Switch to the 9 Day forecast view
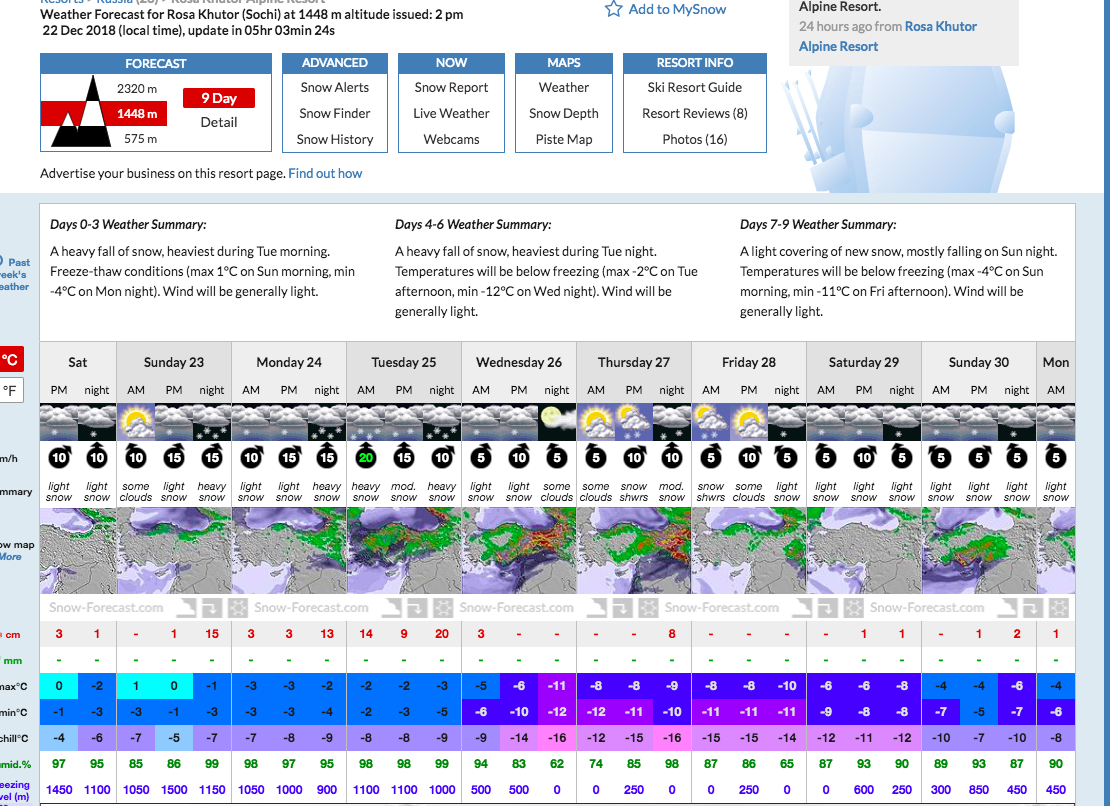1110x806 pixels. [219, 98]
